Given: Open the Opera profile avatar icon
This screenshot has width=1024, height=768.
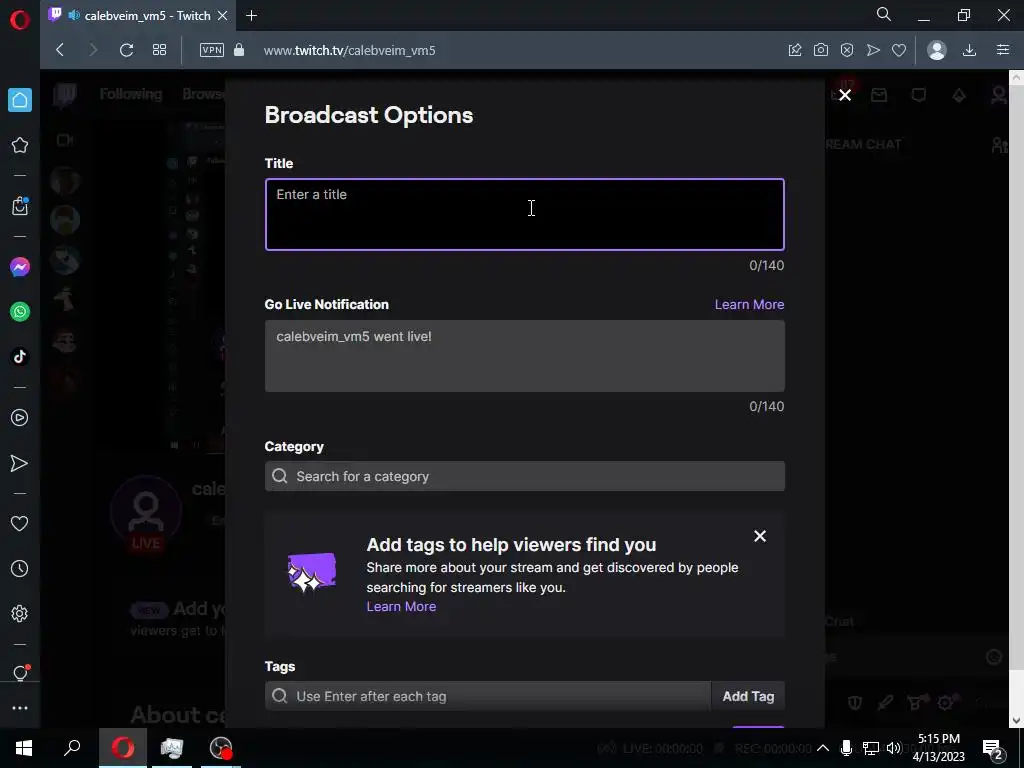Looking at the screenshot, I should [x=936, y=50].
